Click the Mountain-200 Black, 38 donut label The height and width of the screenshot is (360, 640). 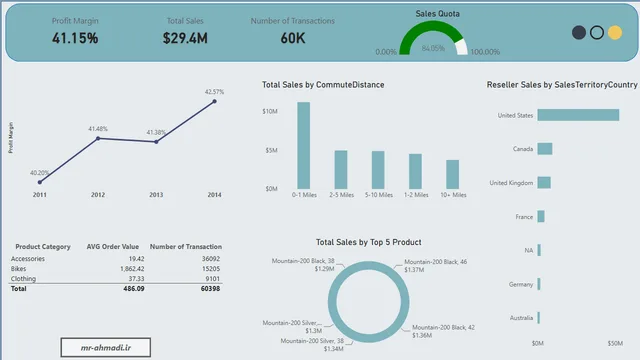pyautogui.click(x=303, y=264)
